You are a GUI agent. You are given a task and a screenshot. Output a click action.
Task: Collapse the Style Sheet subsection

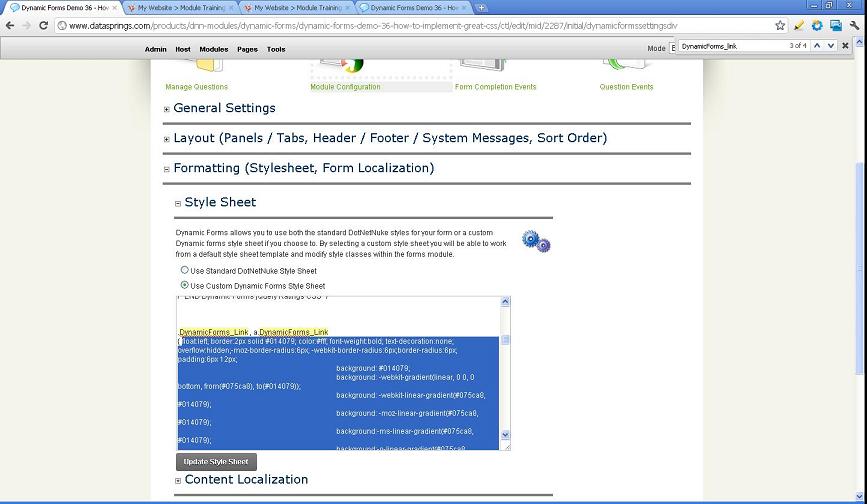pos(177,203)
